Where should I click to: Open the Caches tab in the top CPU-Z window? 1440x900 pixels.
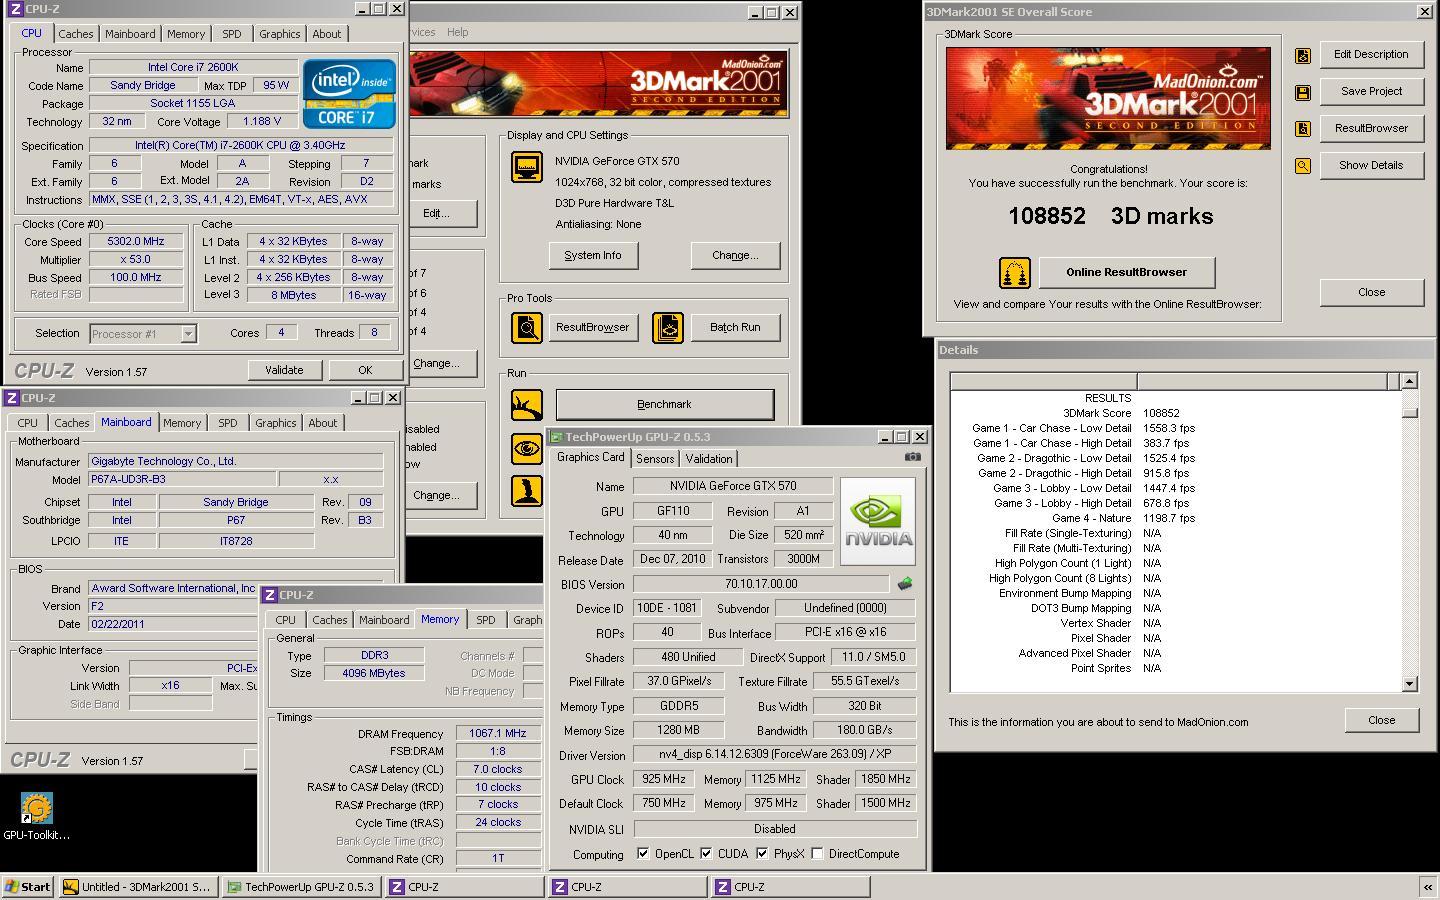[x=75, y=34]
